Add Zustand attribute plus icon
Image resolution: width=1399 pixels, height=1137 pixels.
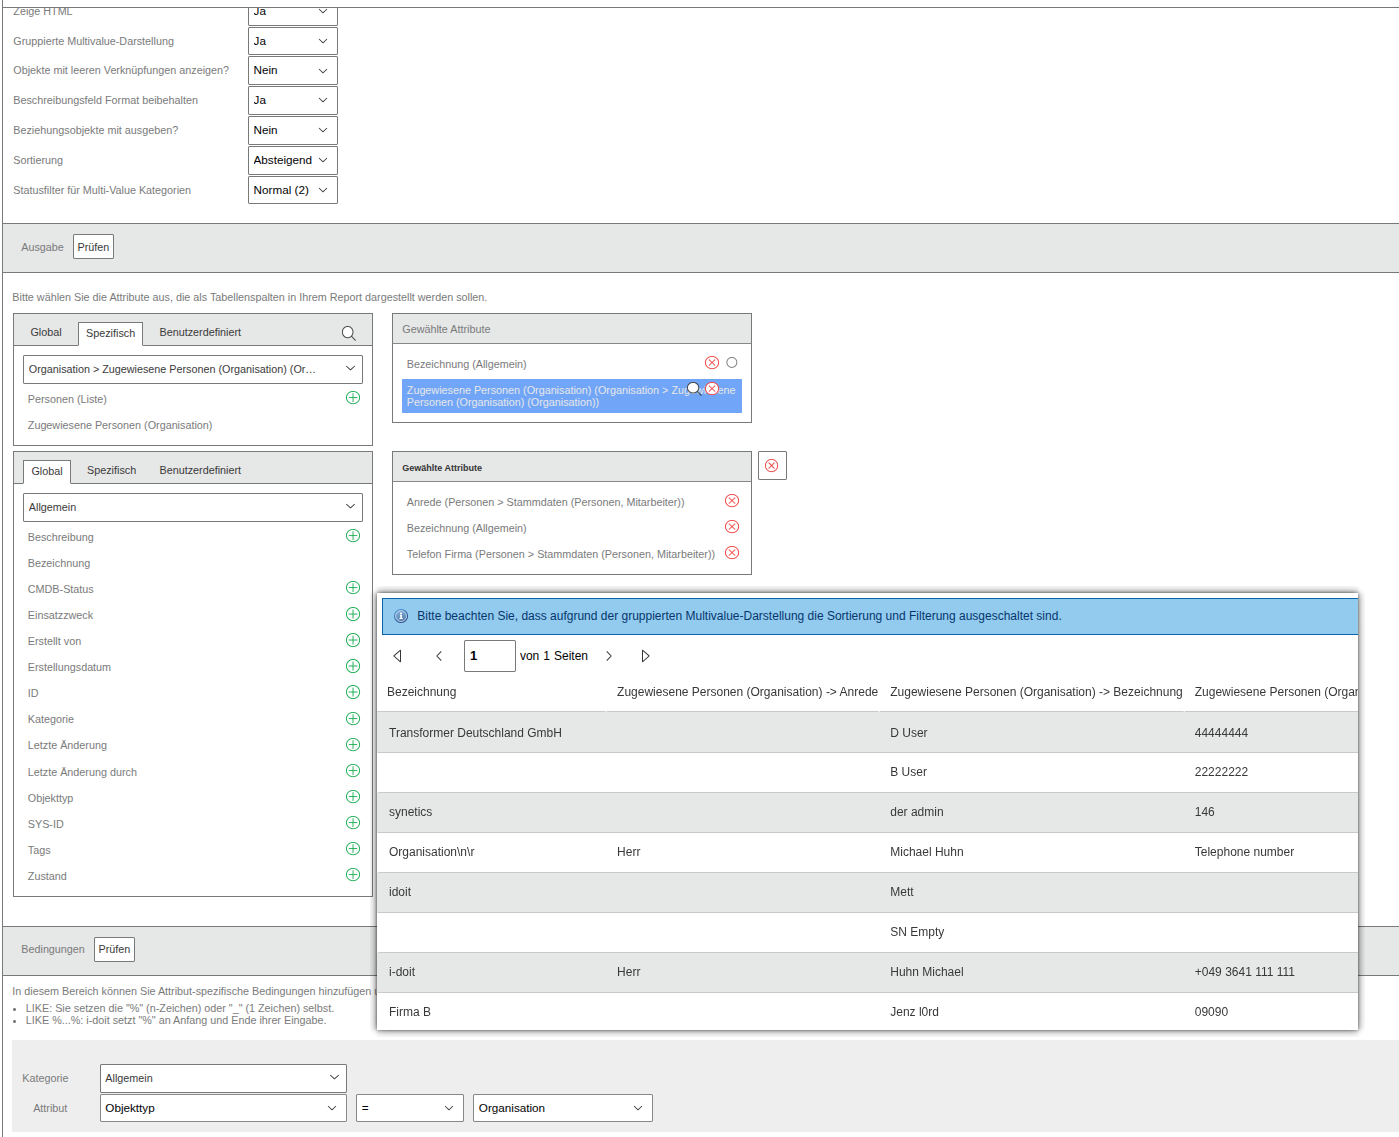pos(353,875)
